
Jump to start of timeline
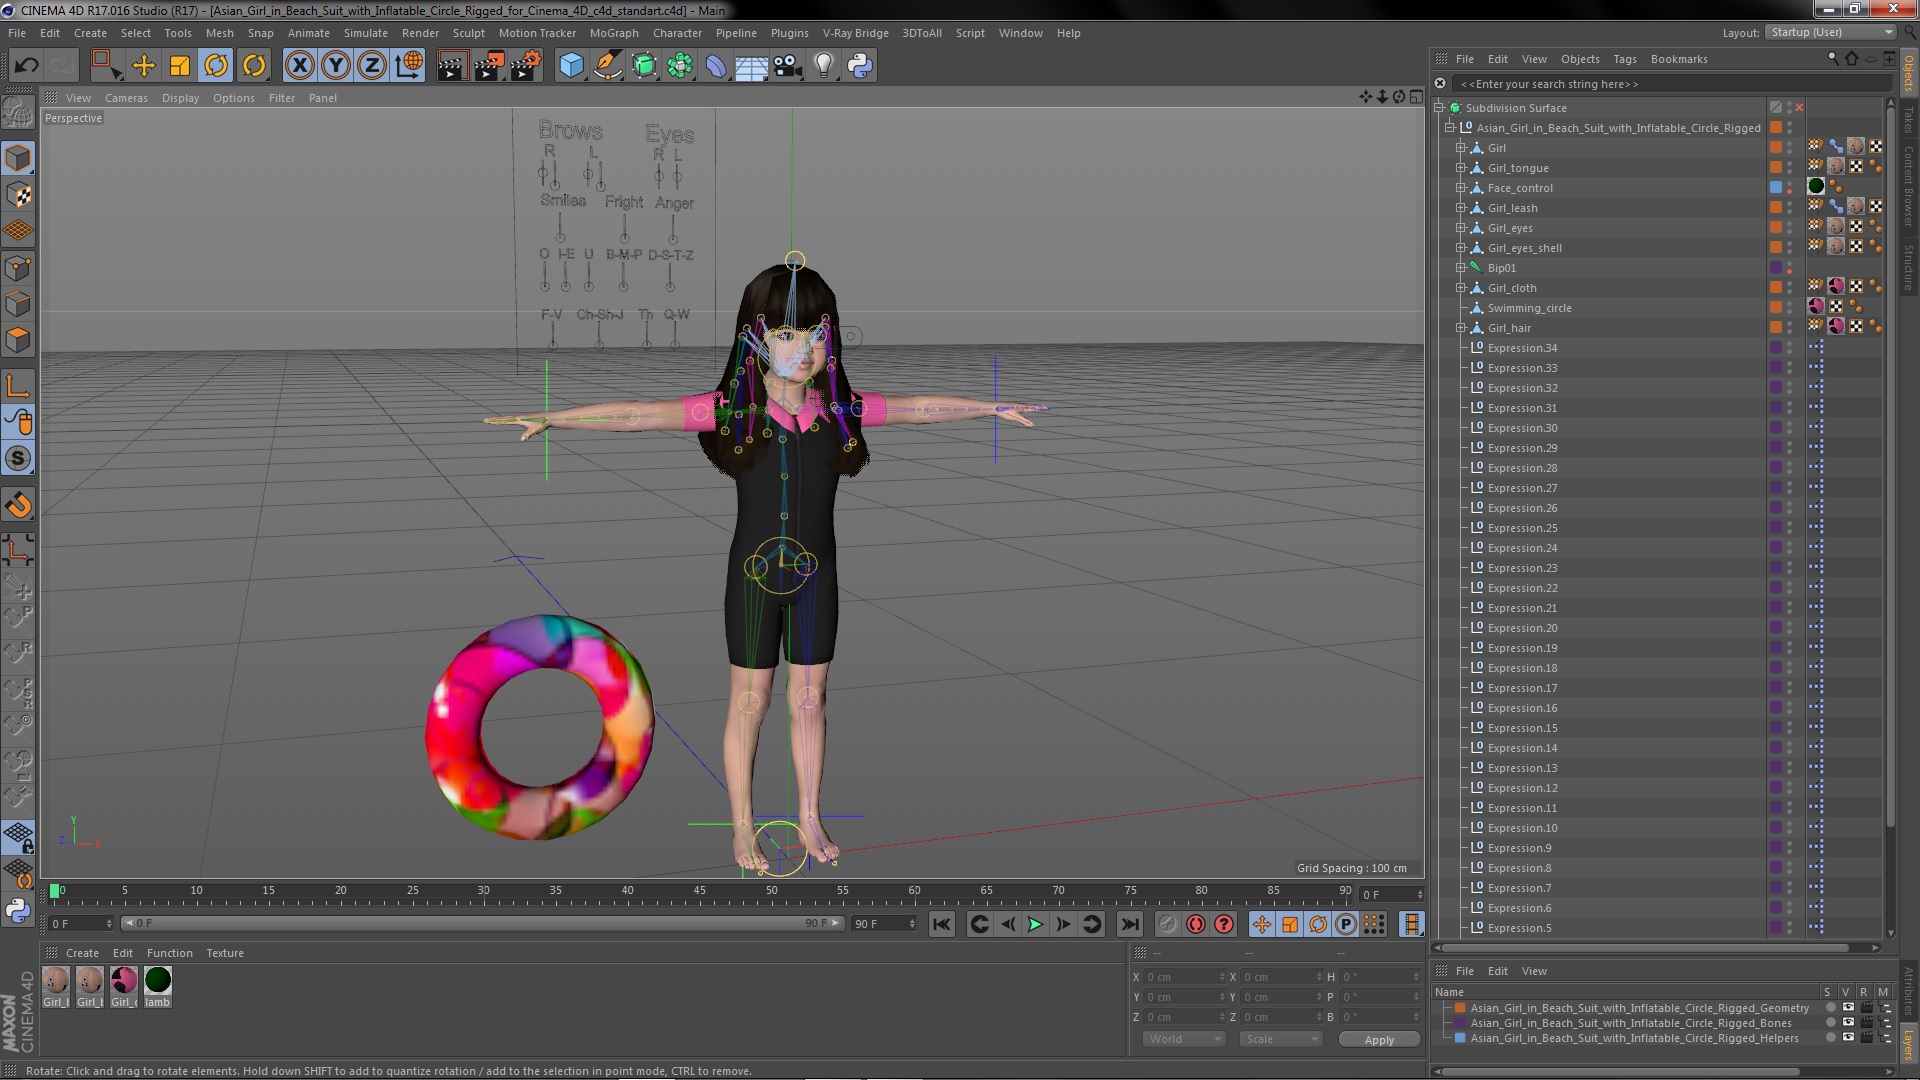click(942, 925)
